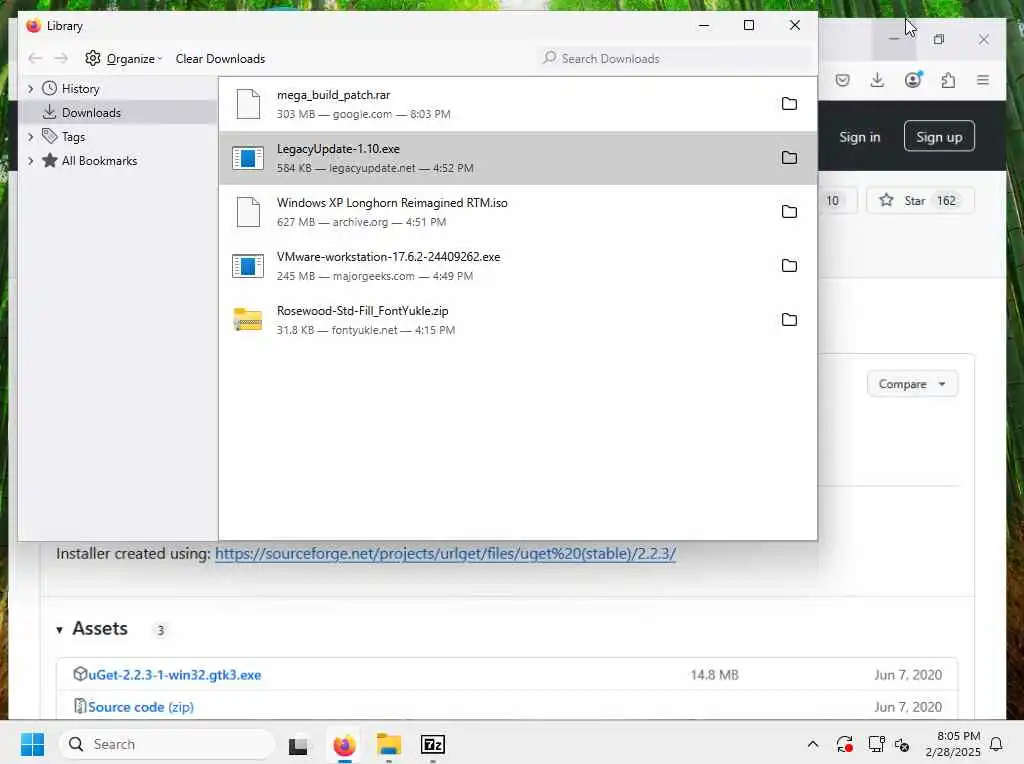This screenshot has width=1024, height=764.
Task: Open the Firefox hamburger application menu
Action: pos(983,80)
